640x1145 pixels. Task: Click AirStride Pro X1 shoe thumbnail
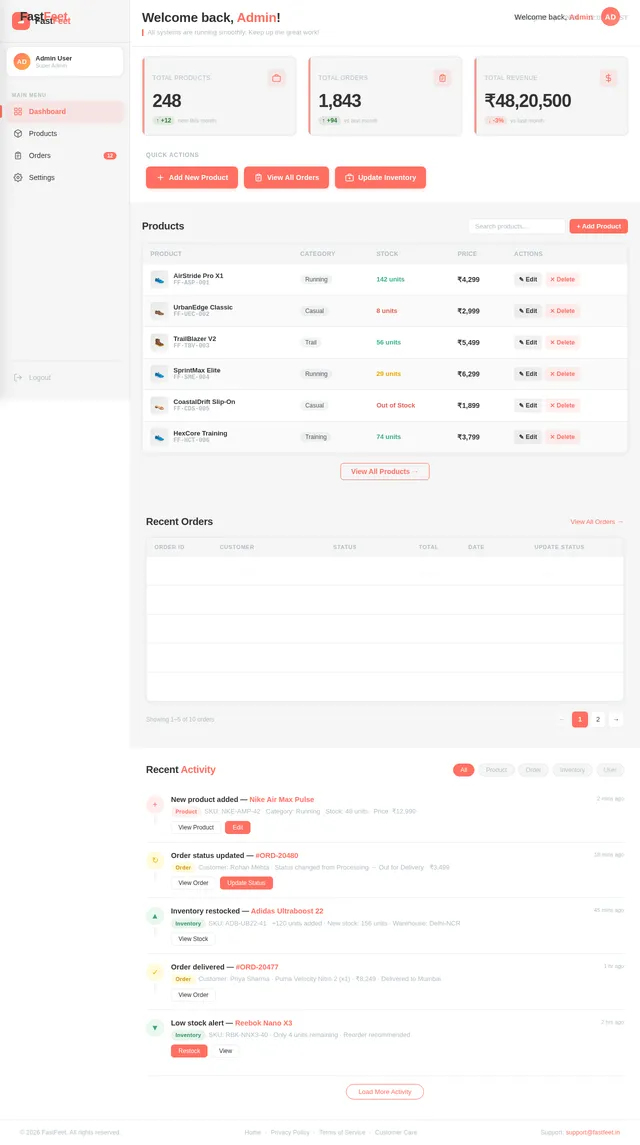pyautogui.click(x=159, y=279)
